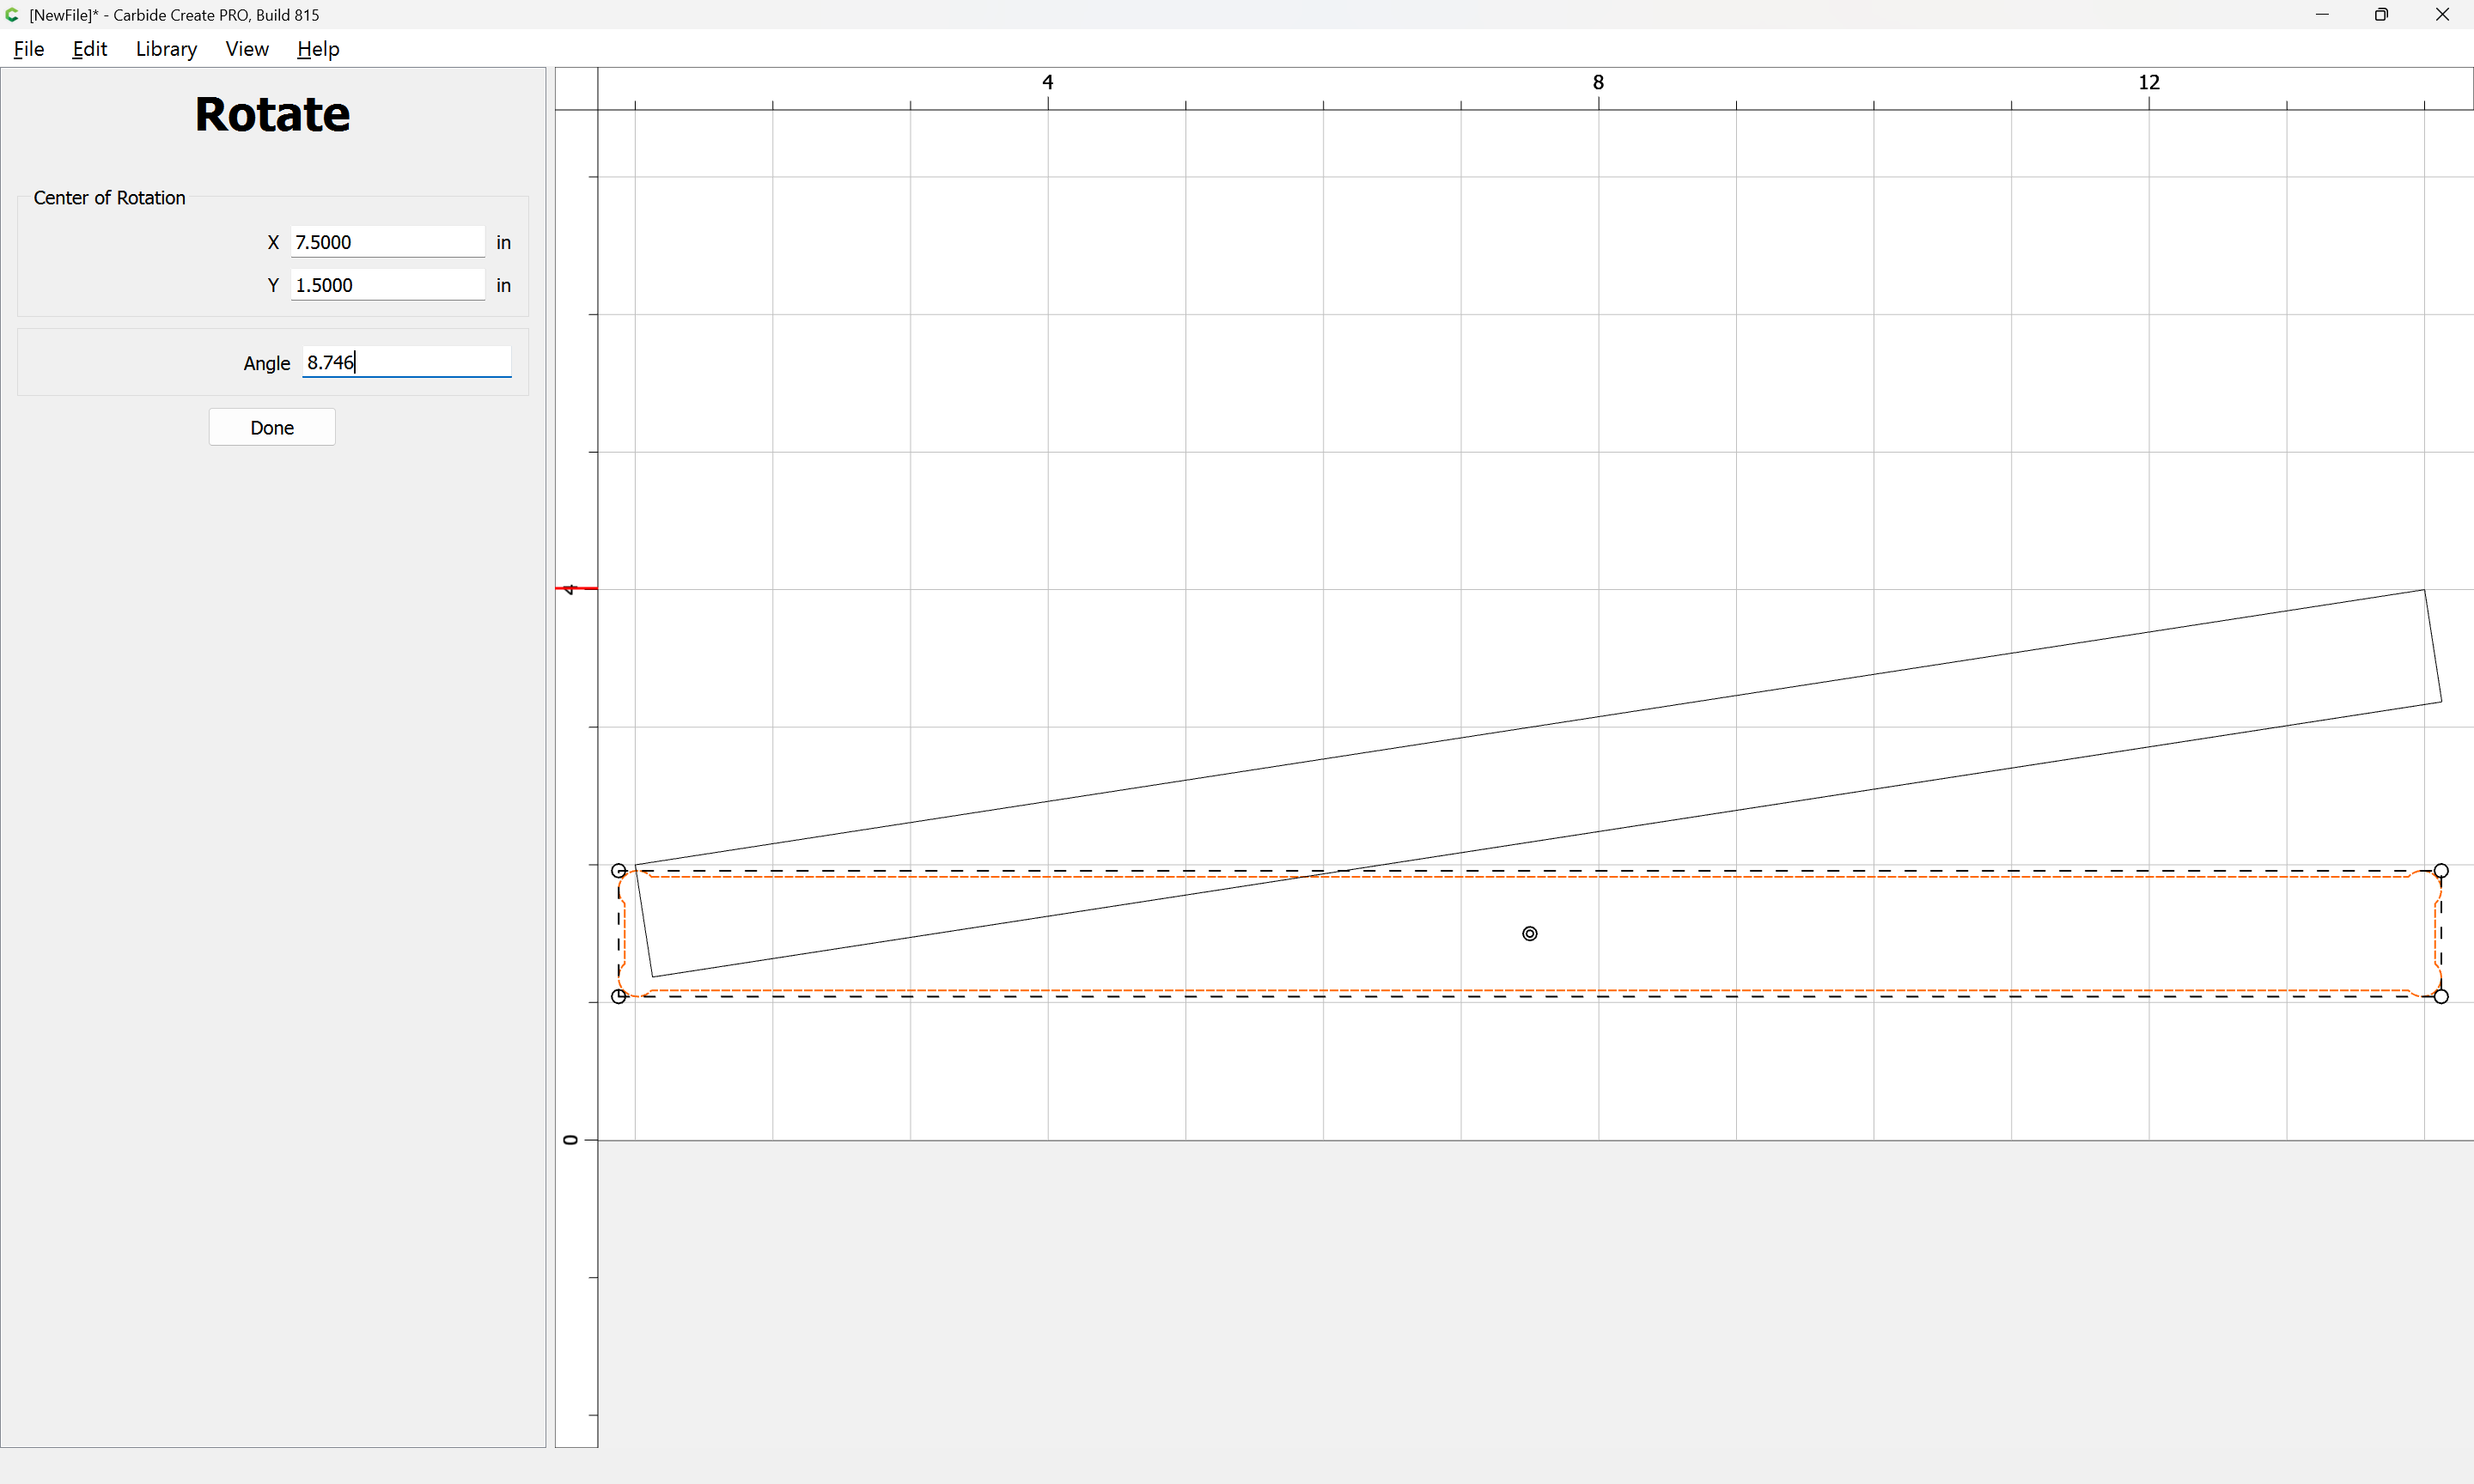Minimize the Carbide Create window

point(2322,14)
